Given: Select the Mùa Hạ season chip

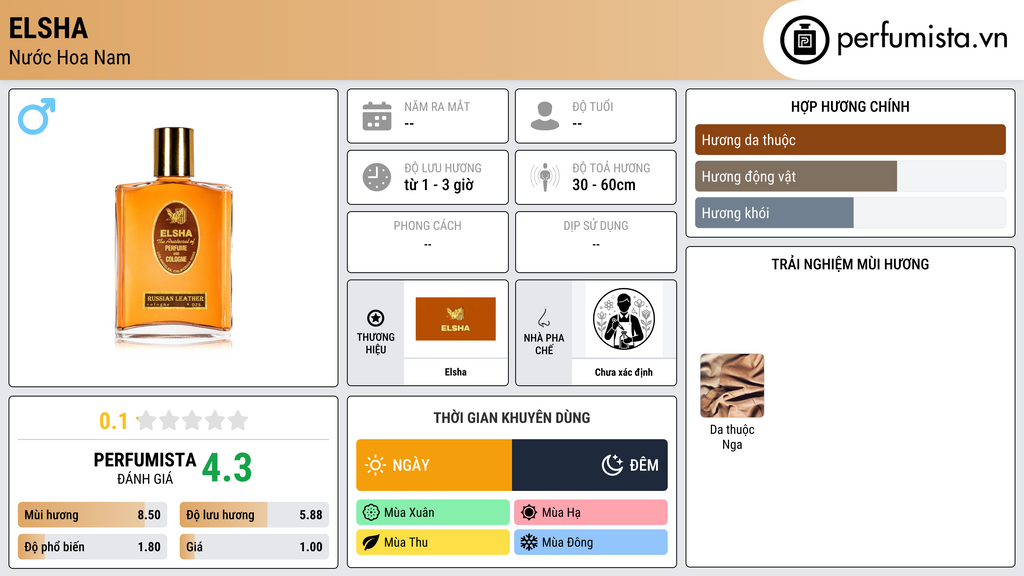Looking at the screenshot, I should pyautogui.click(x=591, y=513).
